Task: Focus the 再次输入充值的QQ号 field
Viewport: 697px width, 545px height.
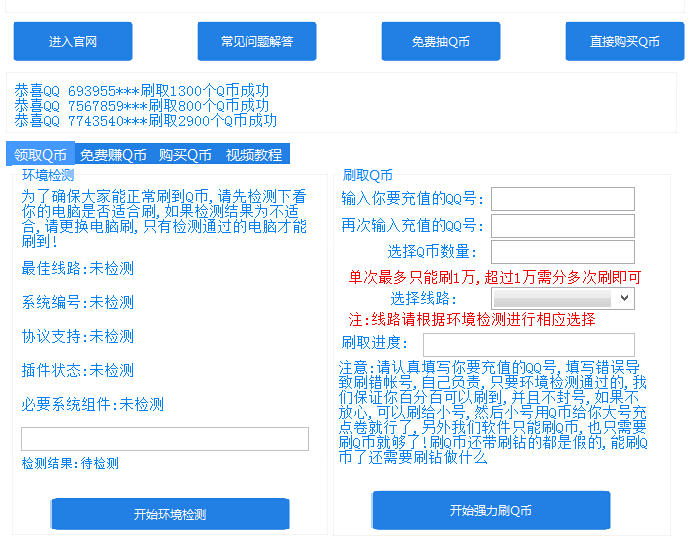Action: (x=563, y=226)
